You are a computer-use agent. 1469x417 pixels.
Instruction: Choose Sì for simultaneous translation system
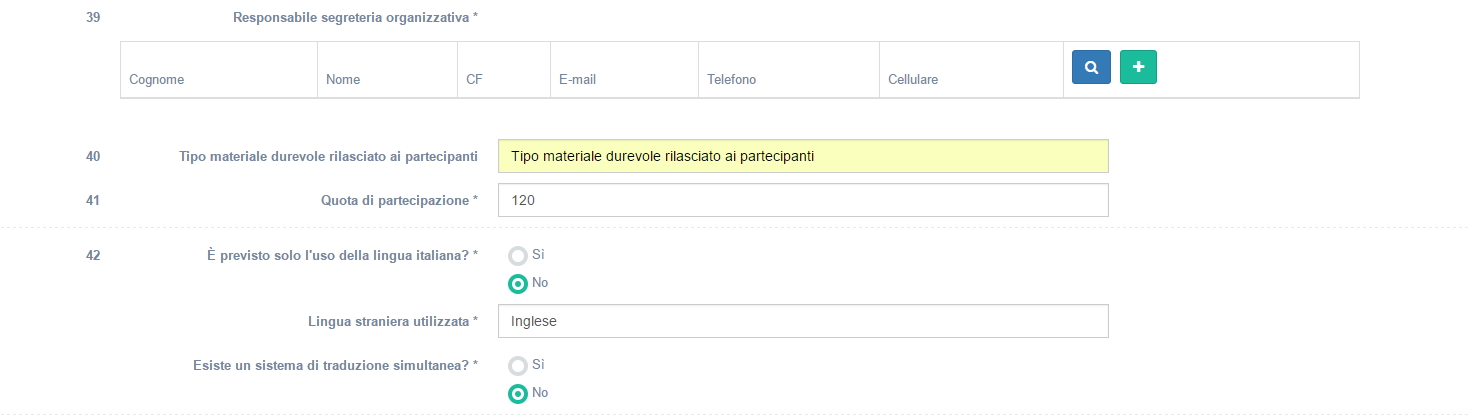point(518,366)
